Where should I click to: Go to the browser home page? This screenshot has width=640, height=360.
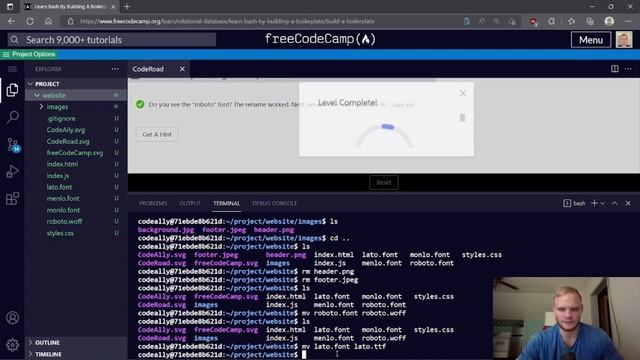(x=48, y=21)
